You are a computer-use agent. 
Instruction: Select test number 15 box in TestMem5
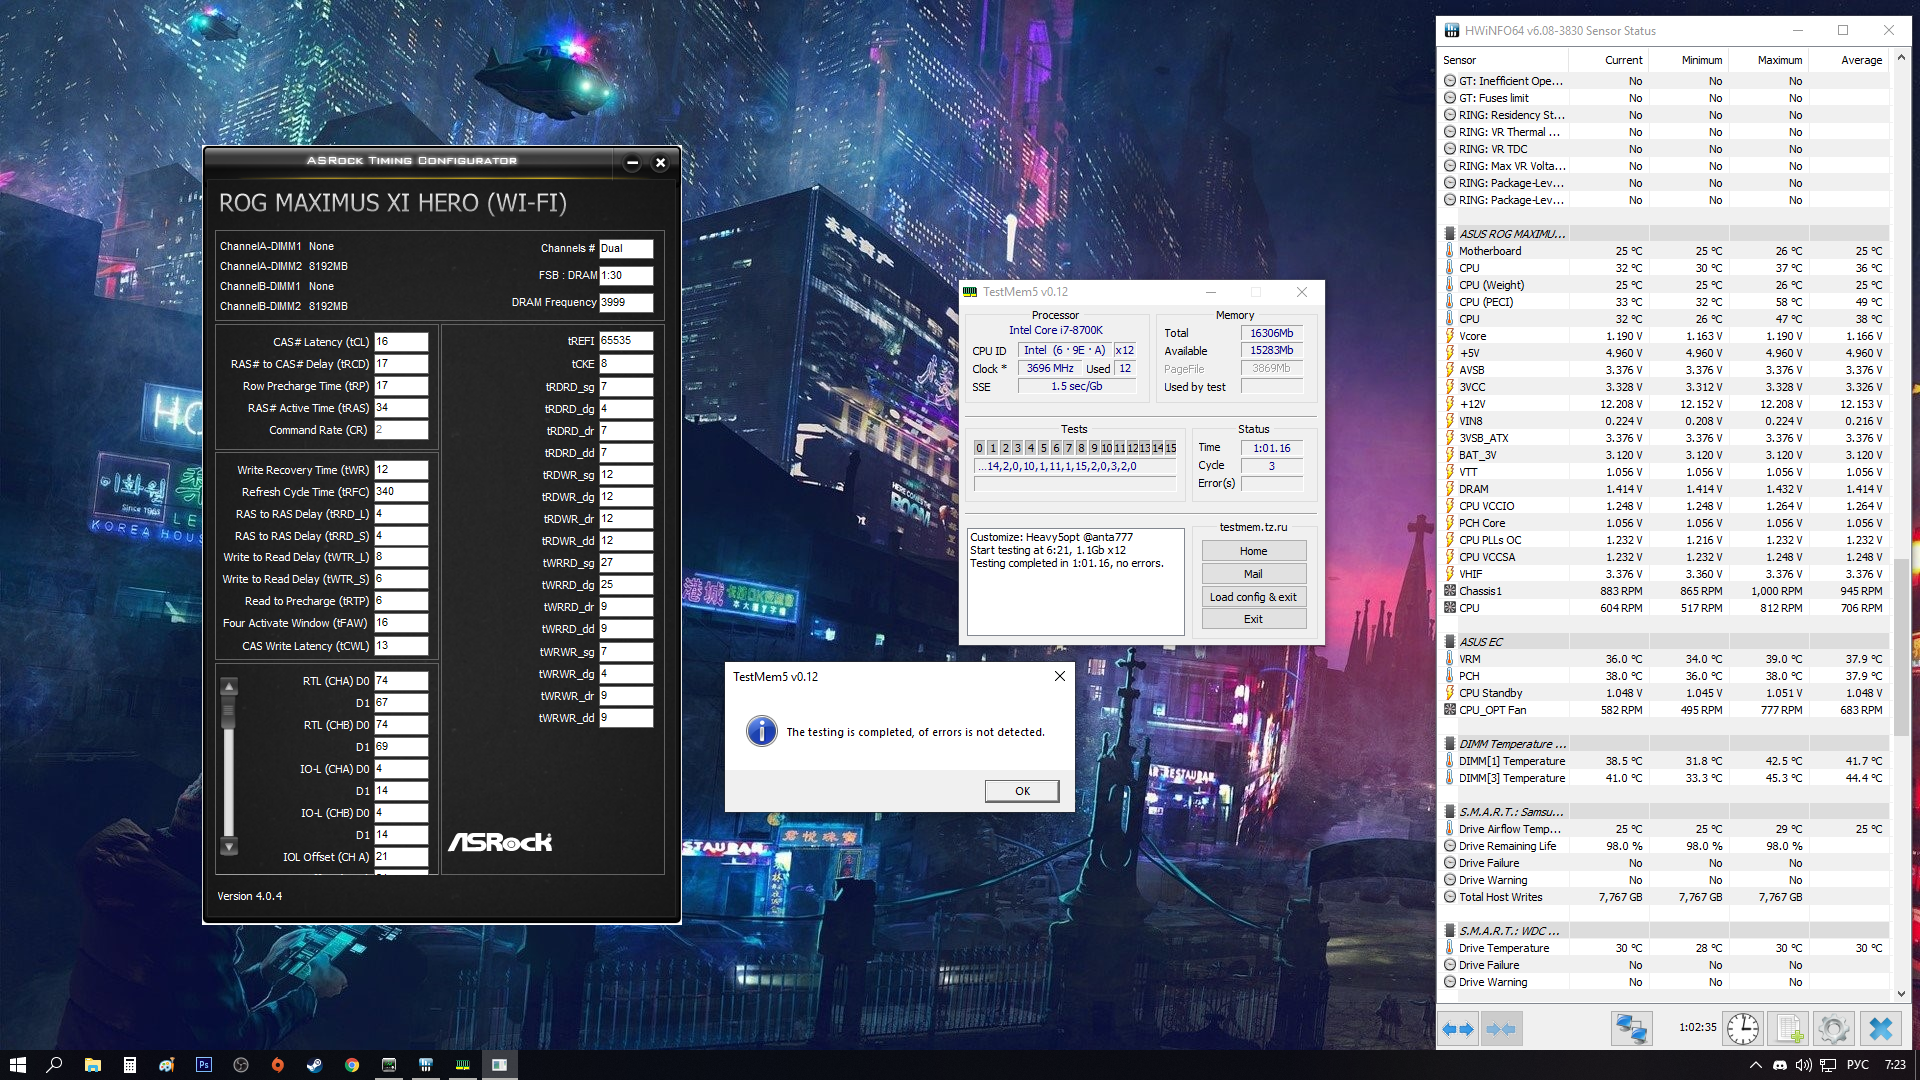(1171, 448)
